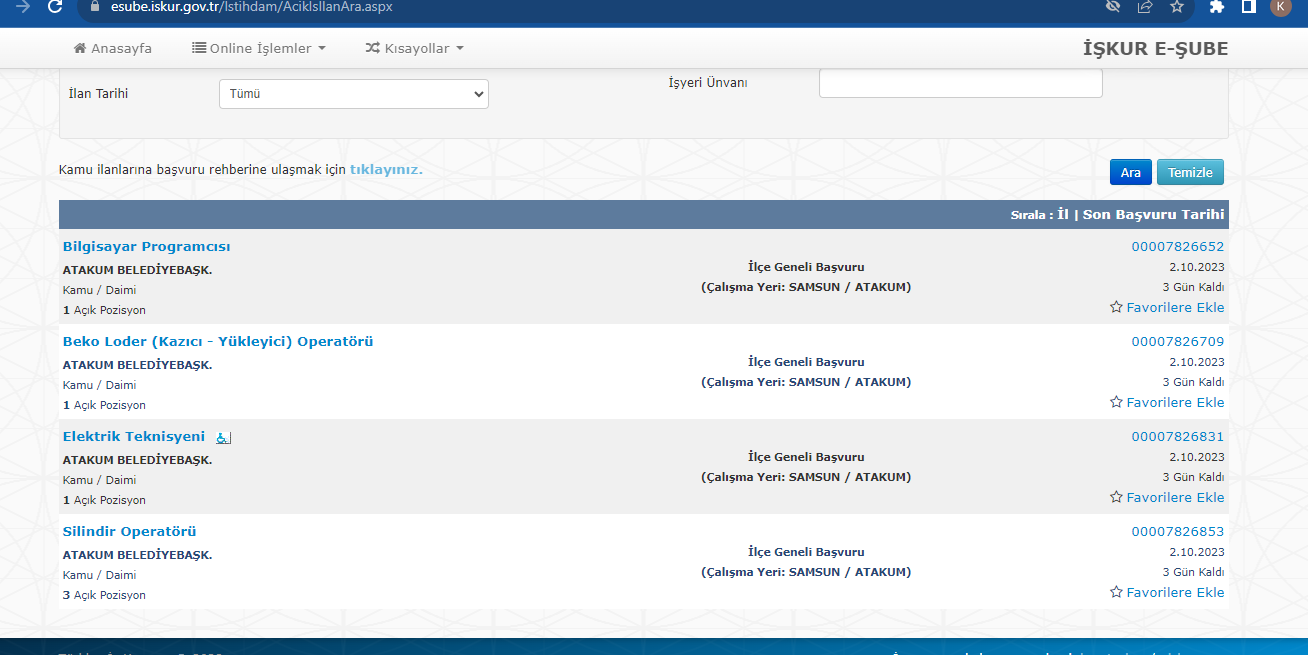Open Kısayollar dropdown menu
Screen dimensions: 1308x655
click(415, 48)
